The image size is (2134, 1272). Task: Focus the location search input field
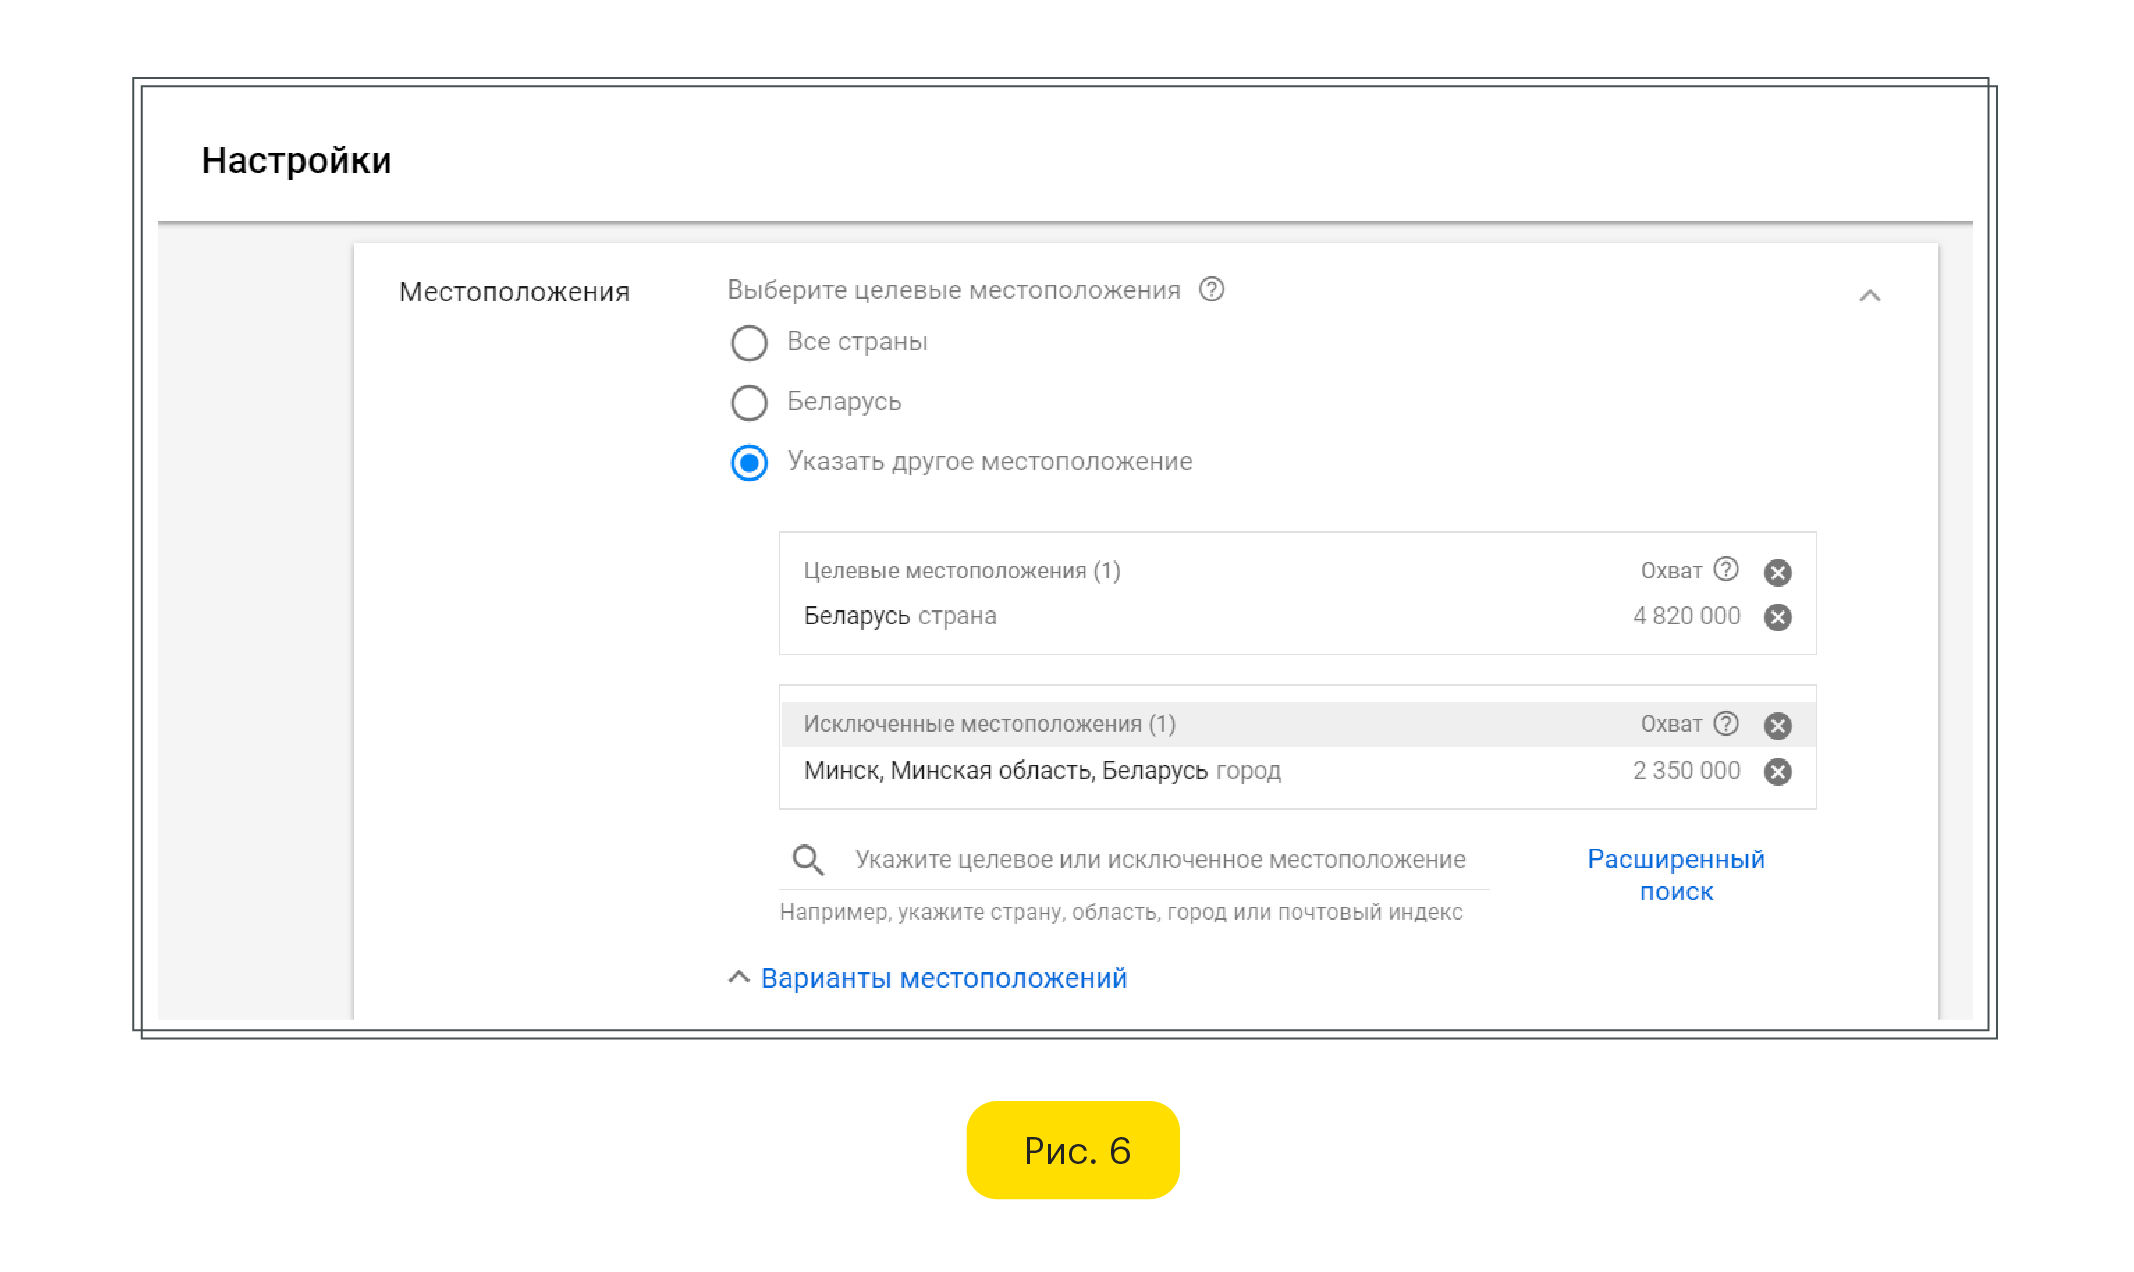click(1160, 860)
